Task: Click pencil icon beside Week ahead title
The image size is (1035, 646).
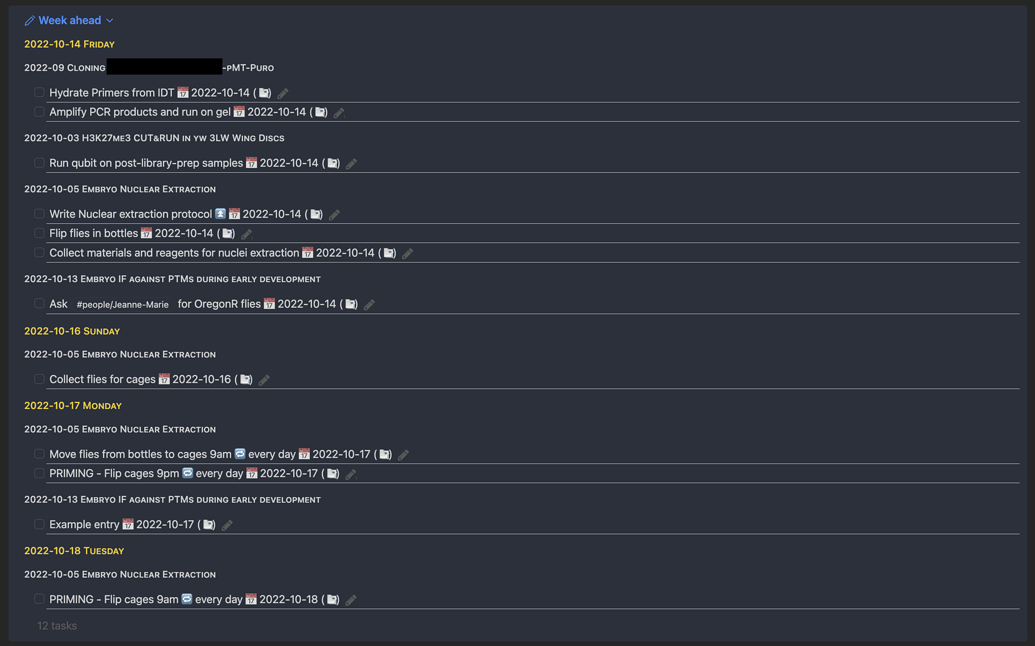Action: 29,21
